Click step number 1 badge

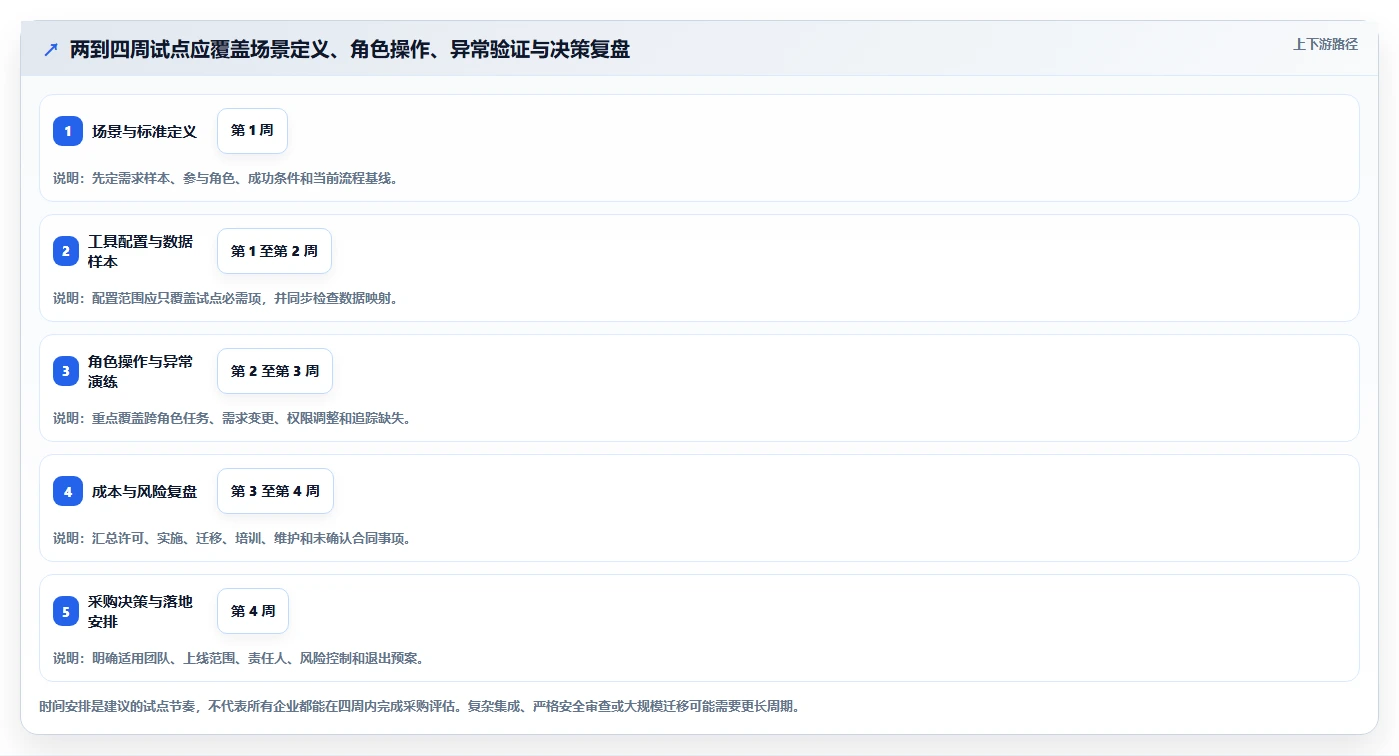click(68, 131)
